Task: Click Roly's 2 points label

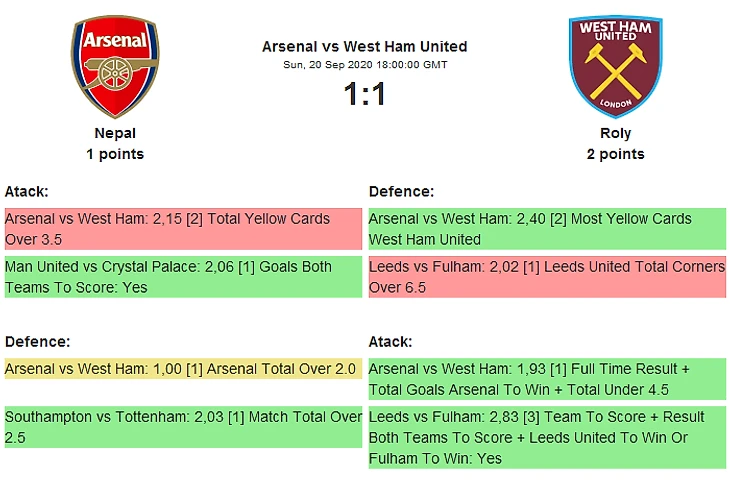Action: pyautogui.click(x=616, y=154)
